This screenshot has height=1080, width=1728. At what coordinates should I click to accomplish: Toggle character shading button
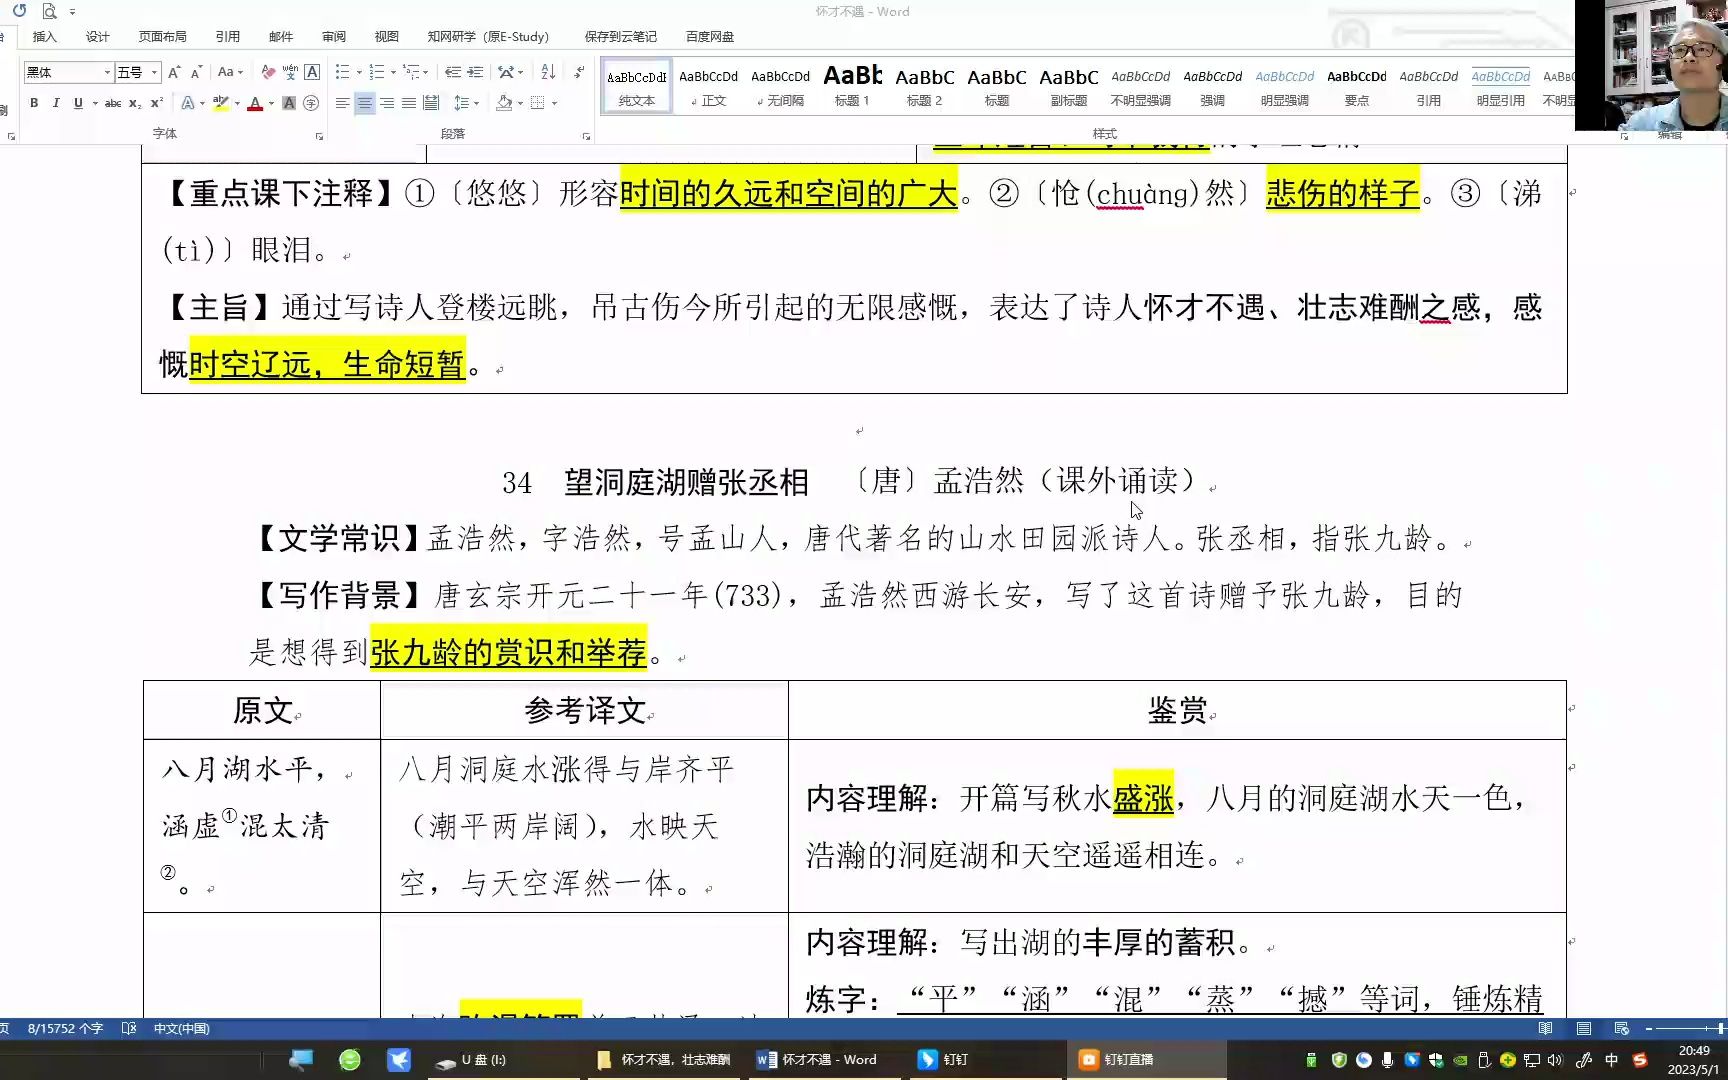point(289,103)
